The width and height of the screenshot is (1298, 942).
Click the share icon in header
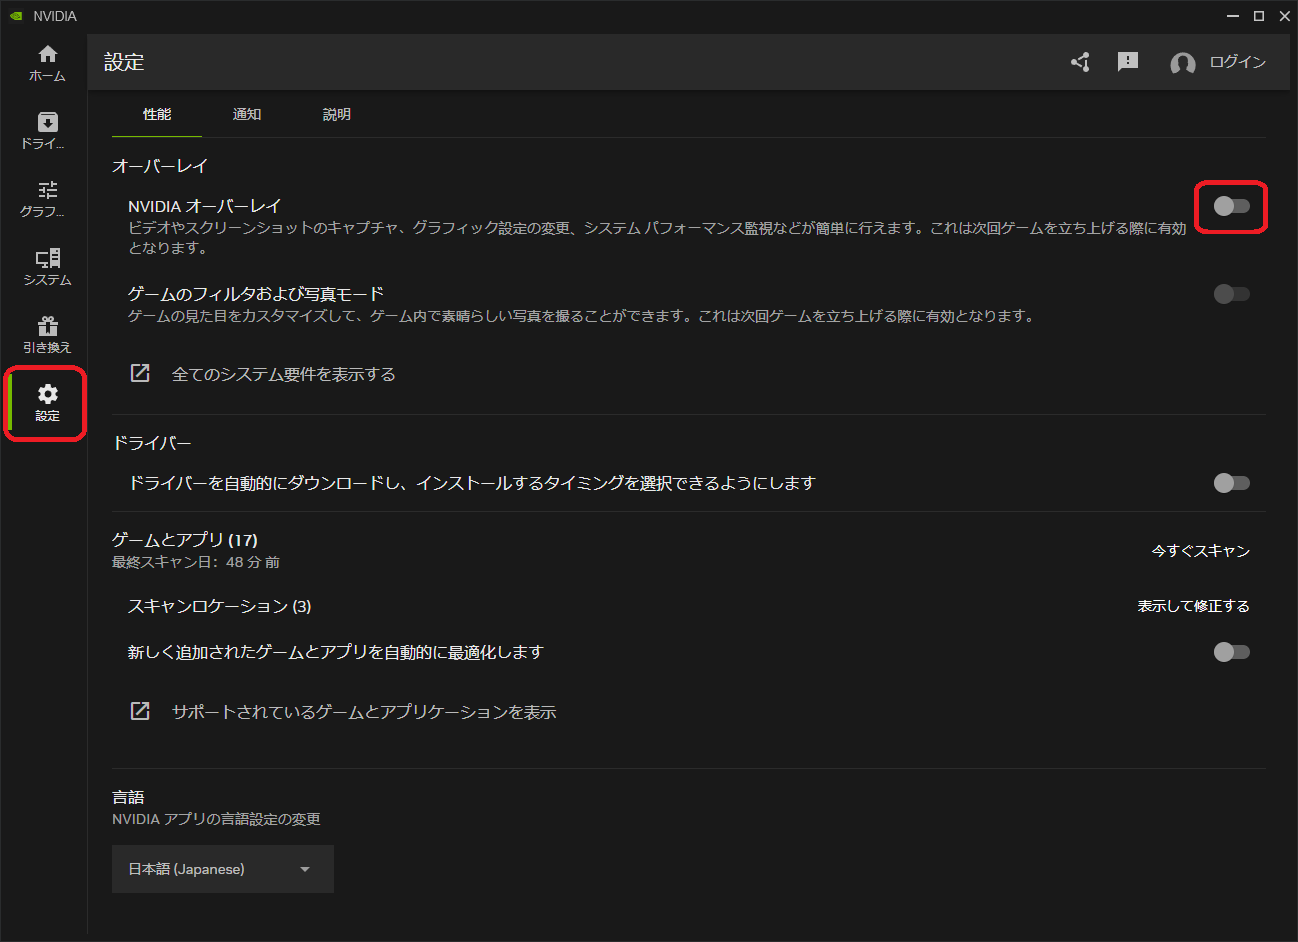click(1080, 62)
